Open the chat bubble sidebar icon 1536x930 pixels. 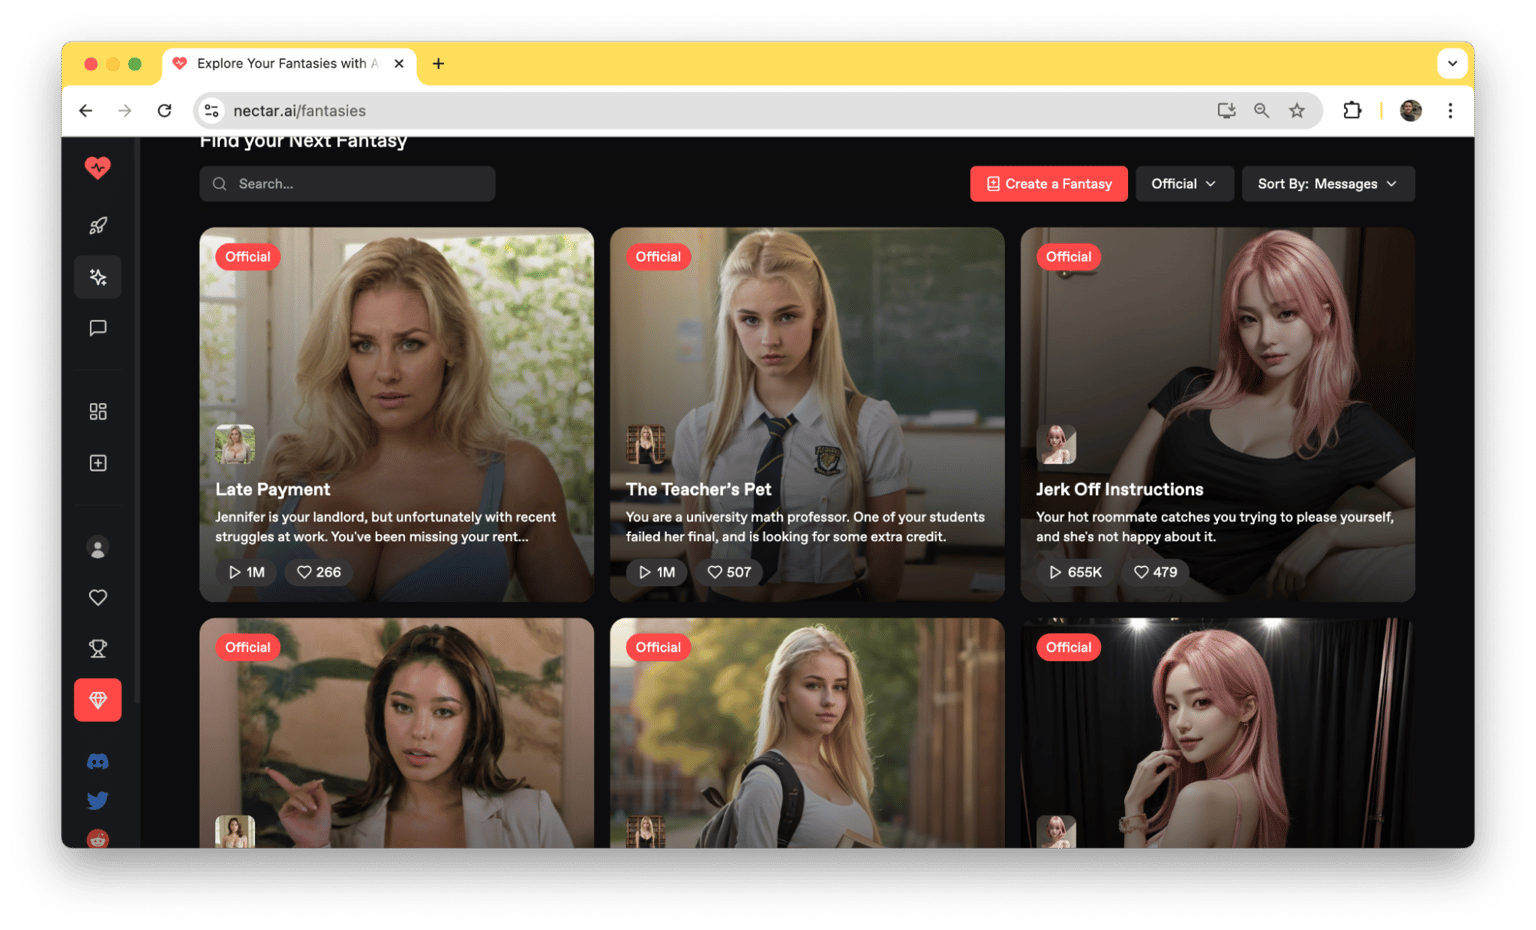pos(98,328)
